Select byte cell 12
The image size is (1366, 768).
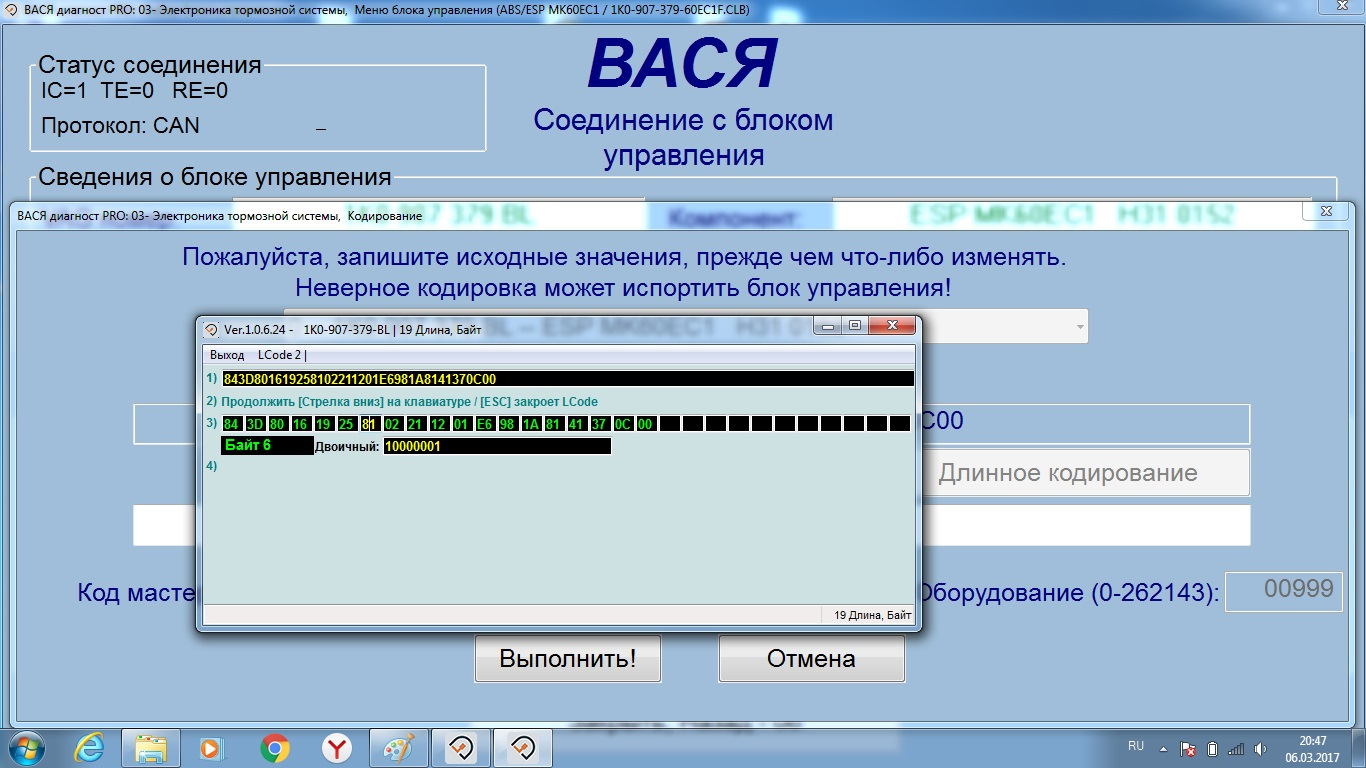439,424
